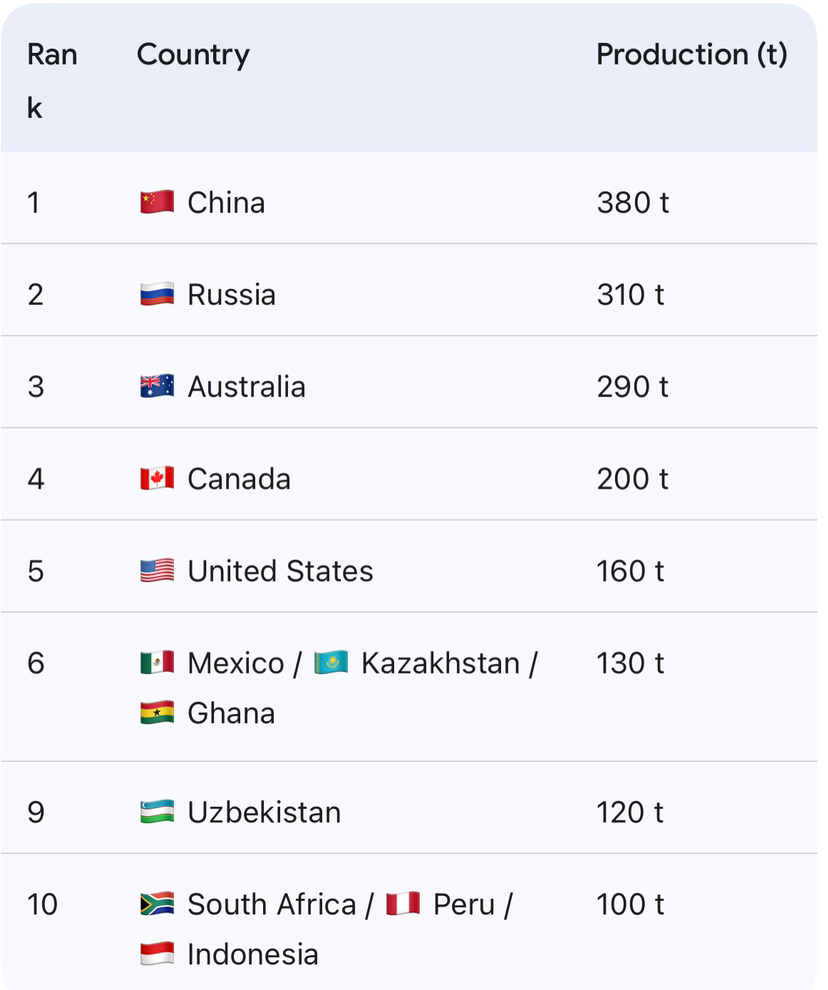The image size is (828, 990).
Task: Click the United States flag icon
Action: (157, 571)
